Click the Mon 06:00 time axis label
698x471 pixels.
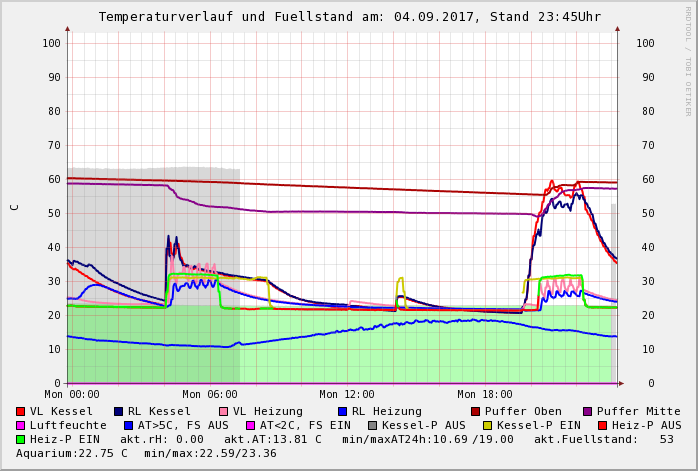[210, 395]
